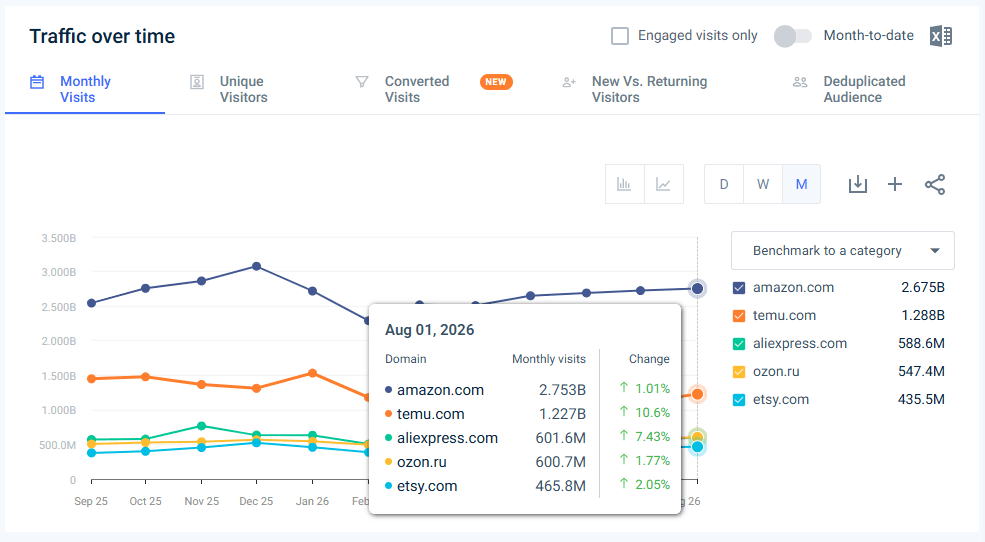985x542 pixels.
Task: Click the 10.6% change value
Action: pyautogui.click(x=652, y=413)
